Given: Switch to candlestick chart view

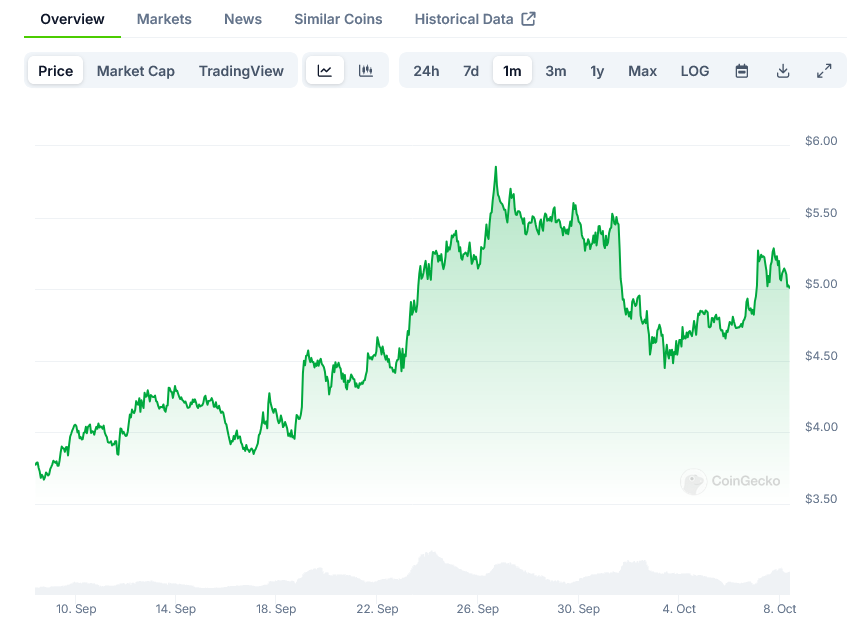Looking at the screenshot, I should pyautogui.click(x=366, y=71).
